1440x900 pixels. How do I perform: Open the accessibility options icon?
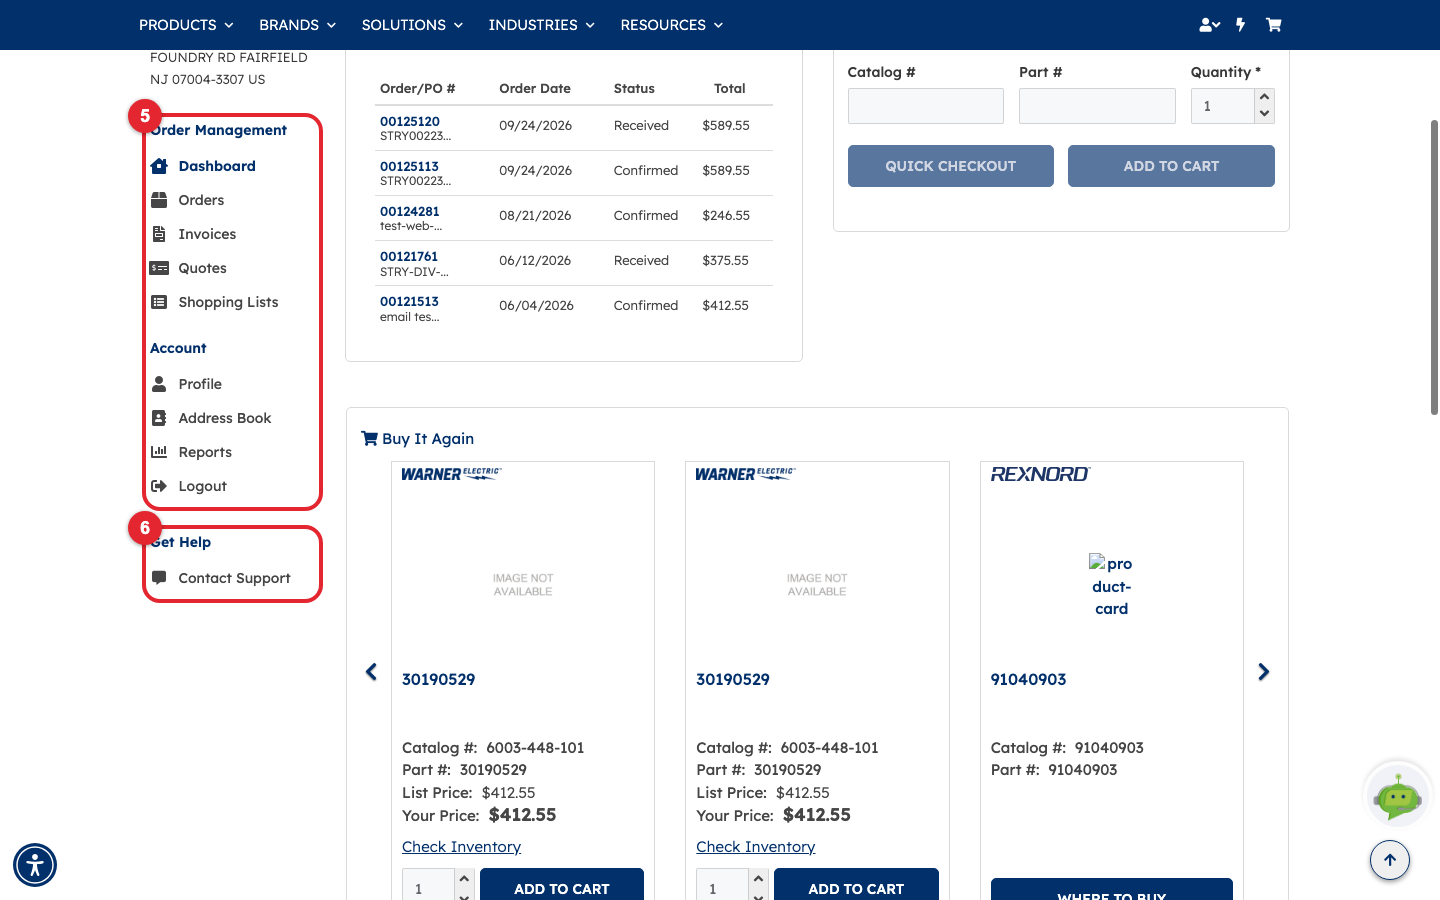tap(35, 865)
